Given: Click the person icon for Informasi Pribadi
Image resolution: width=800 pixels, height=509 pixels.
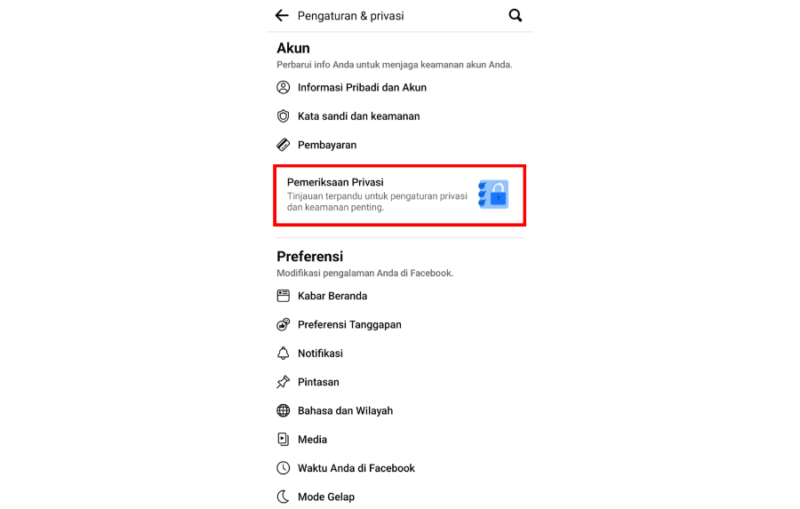Looking at the screenshot, I should [x=283, y=87].
